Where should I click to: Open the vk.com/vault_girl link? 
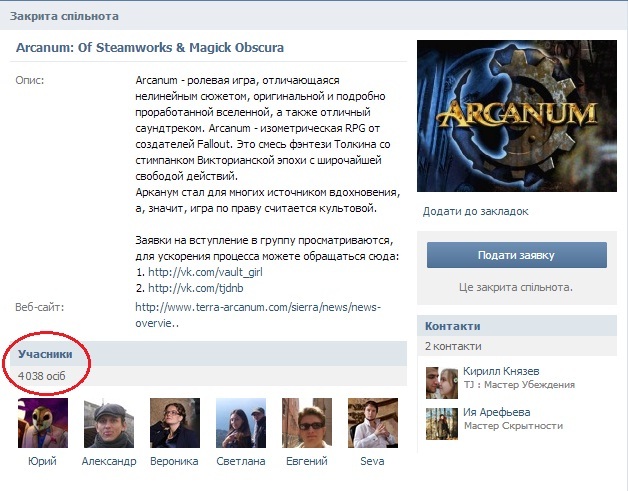tap(205, 272)
